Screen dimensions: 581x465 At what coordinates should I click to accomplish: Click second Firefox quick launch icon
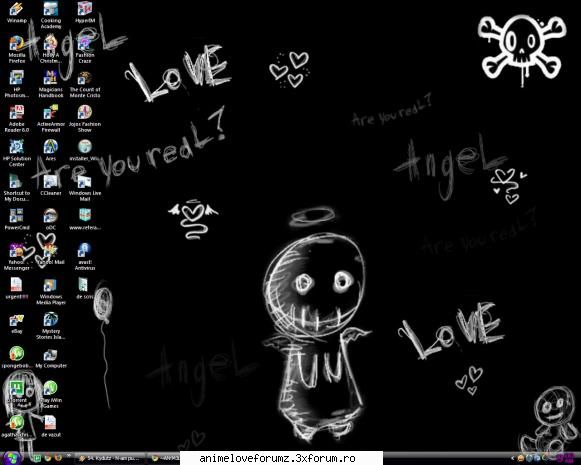(58, 458)
